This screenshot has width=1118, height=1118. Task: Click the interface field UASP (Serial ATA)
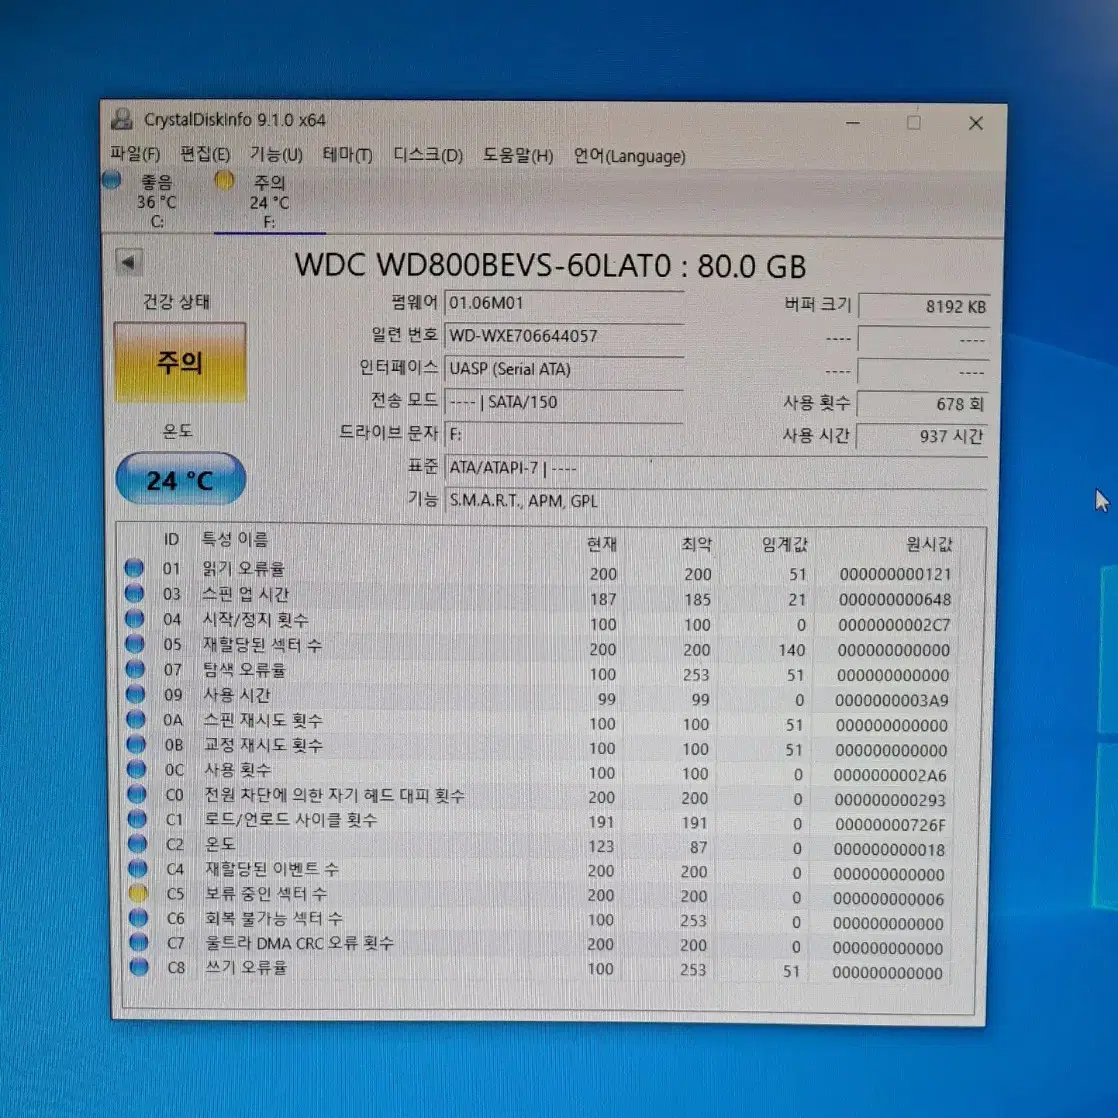pyautogui.click(x=563, y=369)
